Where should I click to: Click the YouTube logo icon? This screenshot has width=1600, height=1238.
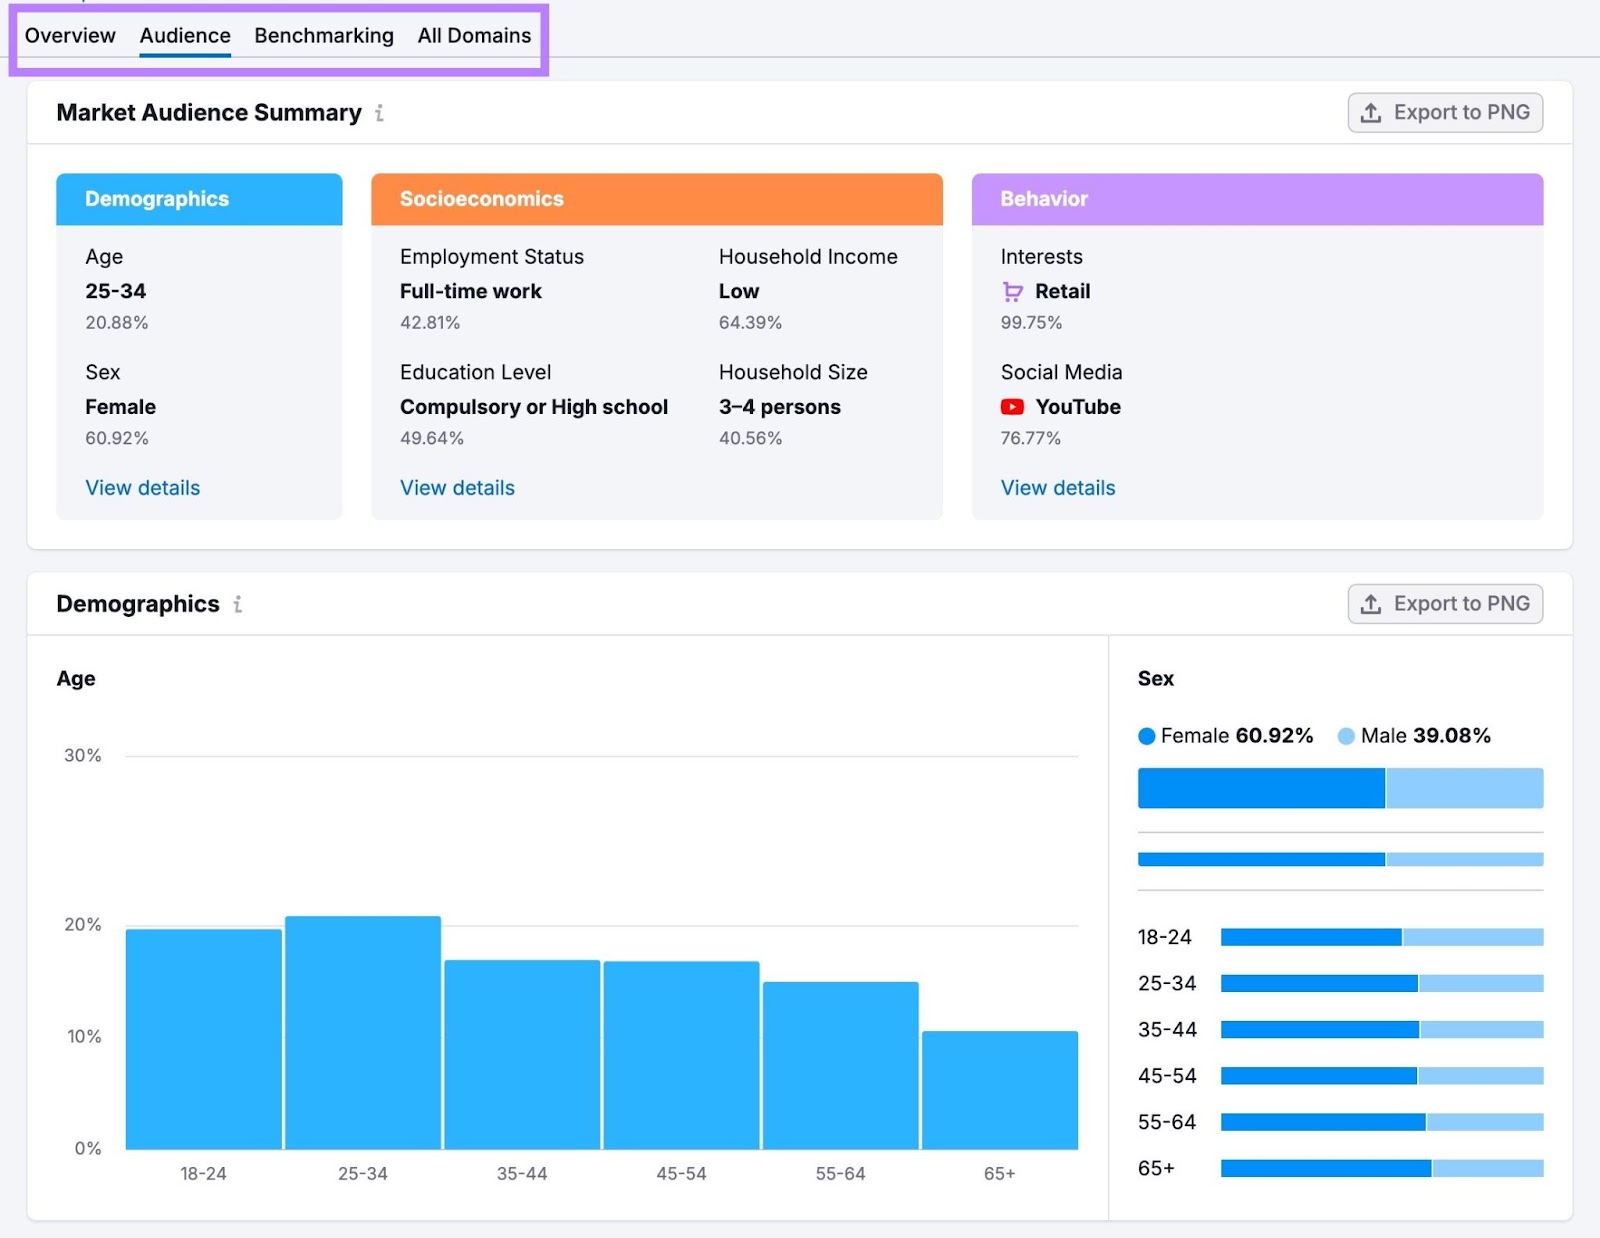coord(1012,407)
